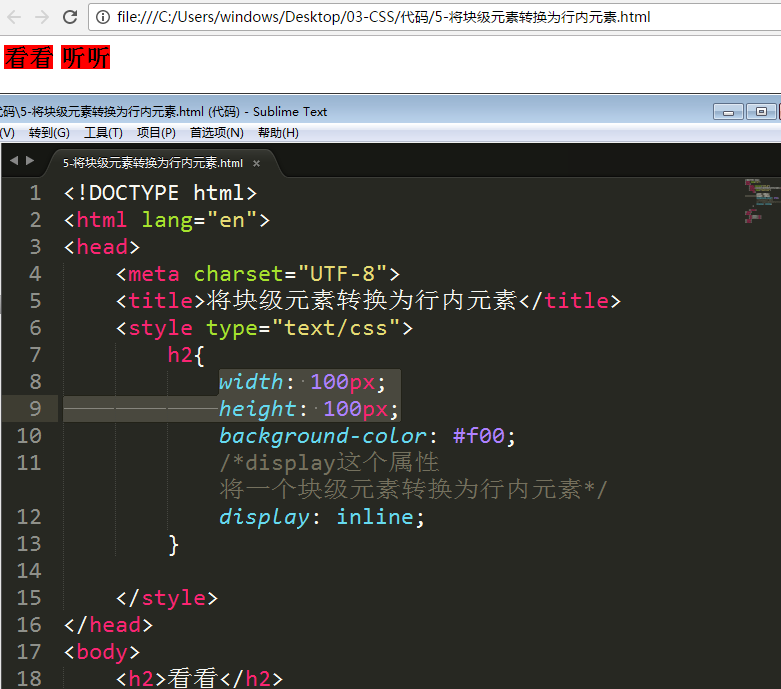Open the 工具(T) menu
This screenshot has width=781, height=689.
tap(103, 132)
